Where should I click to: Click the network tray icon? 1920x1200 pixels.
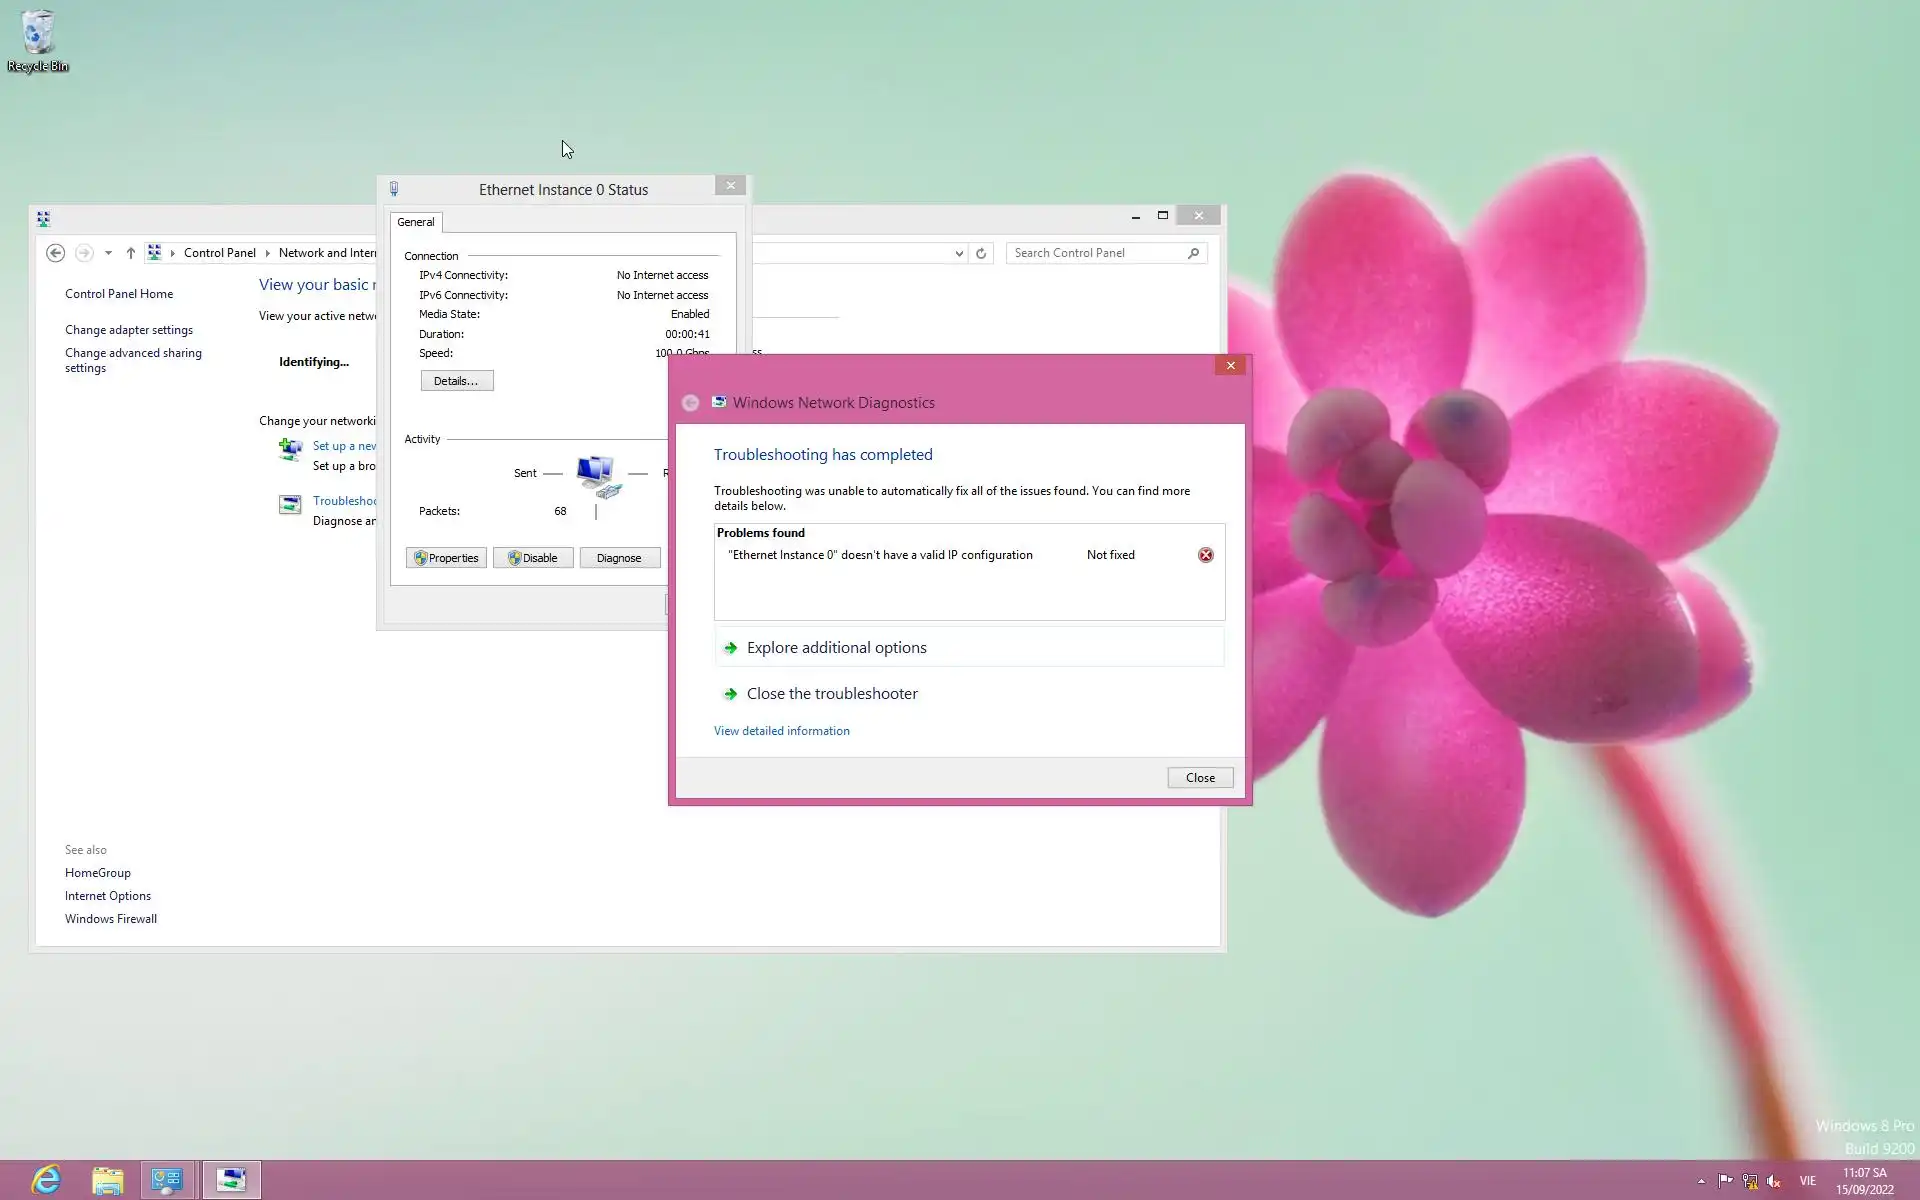1750,1181
